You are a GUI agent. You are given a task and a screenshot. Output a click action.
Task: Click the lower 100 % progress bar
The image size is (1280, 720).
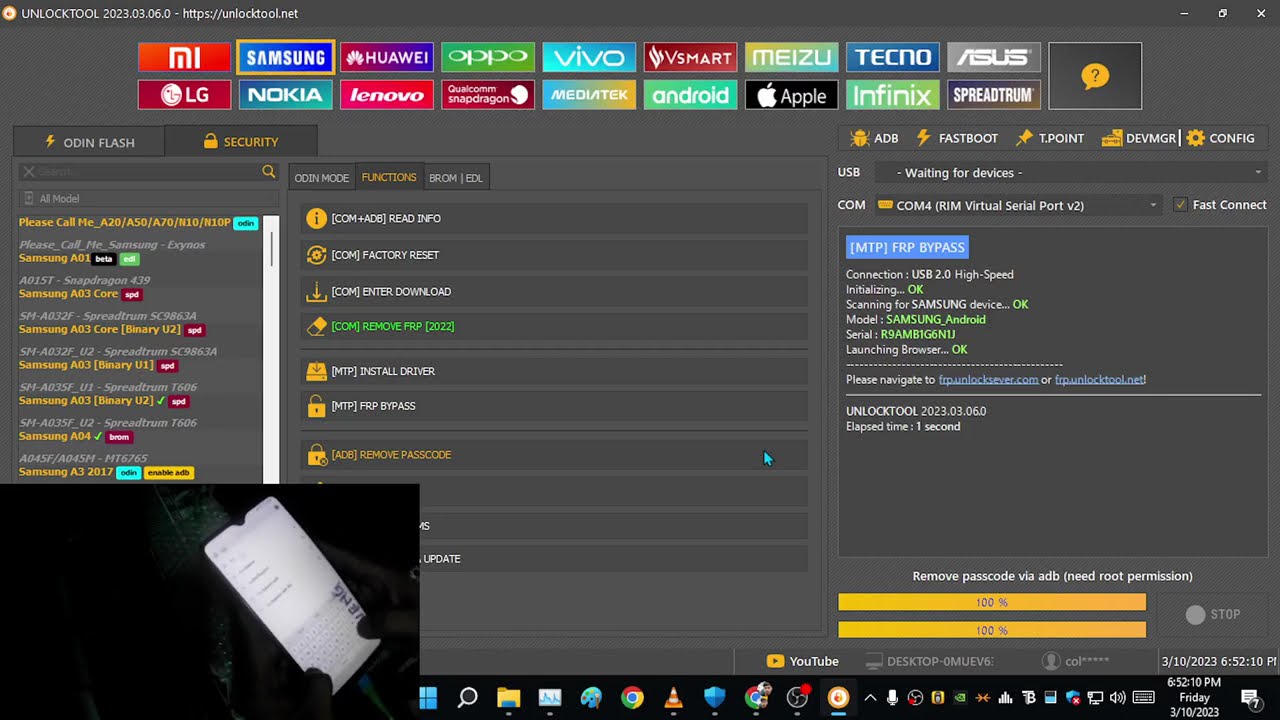pyautogui.click(x=992, y=630)
